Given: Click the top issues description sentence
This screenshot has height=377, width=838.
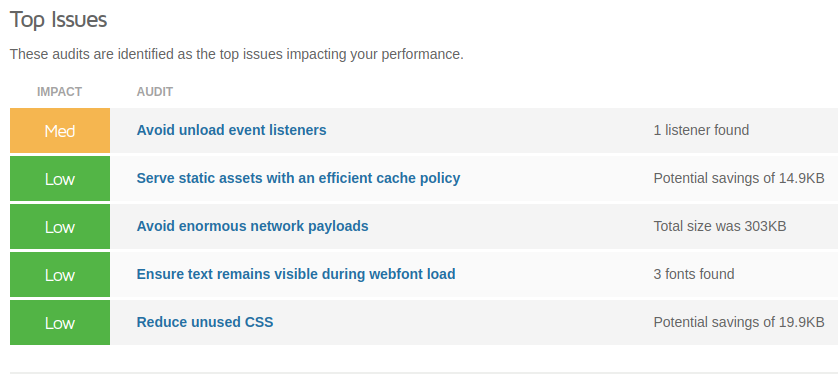Looking at the screenshot, I should click(x=237, y=55).
